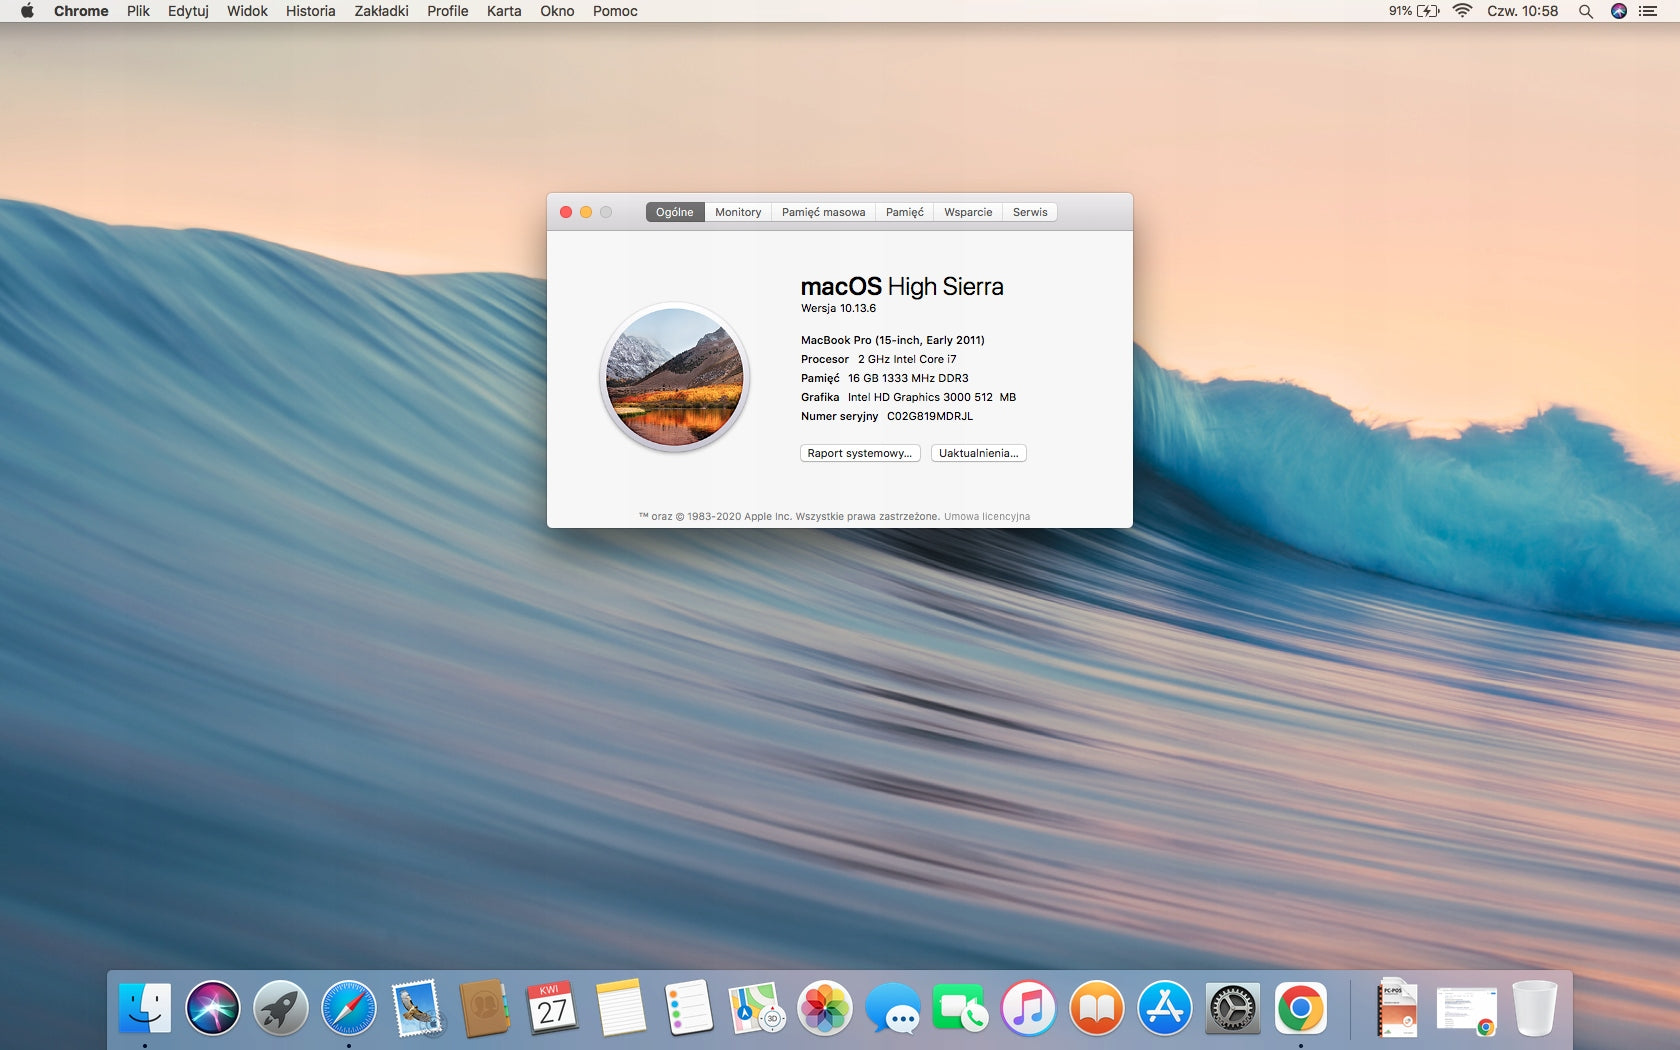Open the App Store icon
This screenshot has width=1680, height=1050.
pyautogui.click(x=1165, y=1008)
